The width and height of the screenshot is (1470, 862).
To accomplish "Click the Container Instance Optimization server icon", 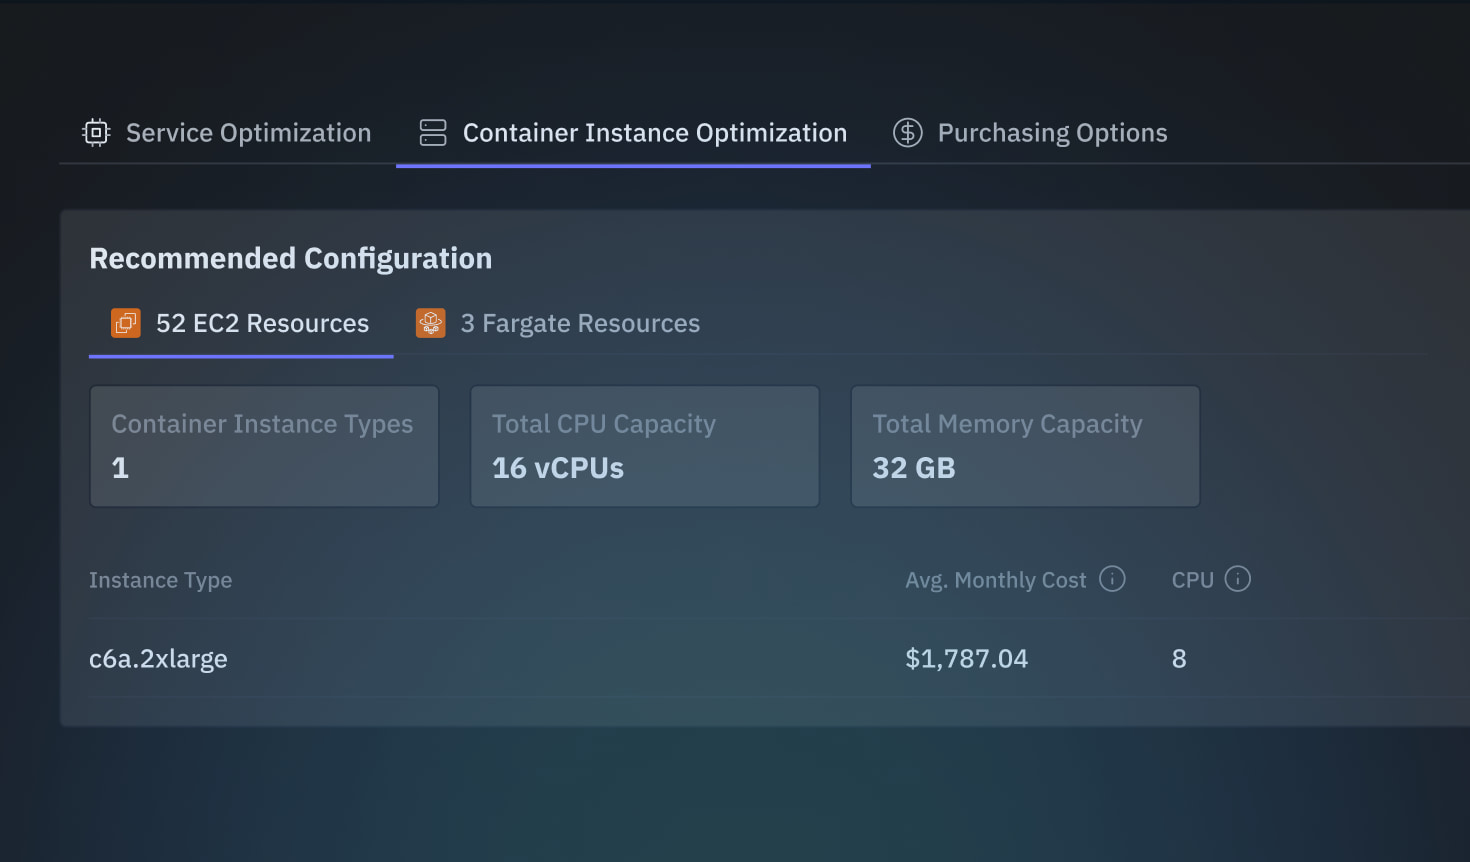I will tap(433, 133).
